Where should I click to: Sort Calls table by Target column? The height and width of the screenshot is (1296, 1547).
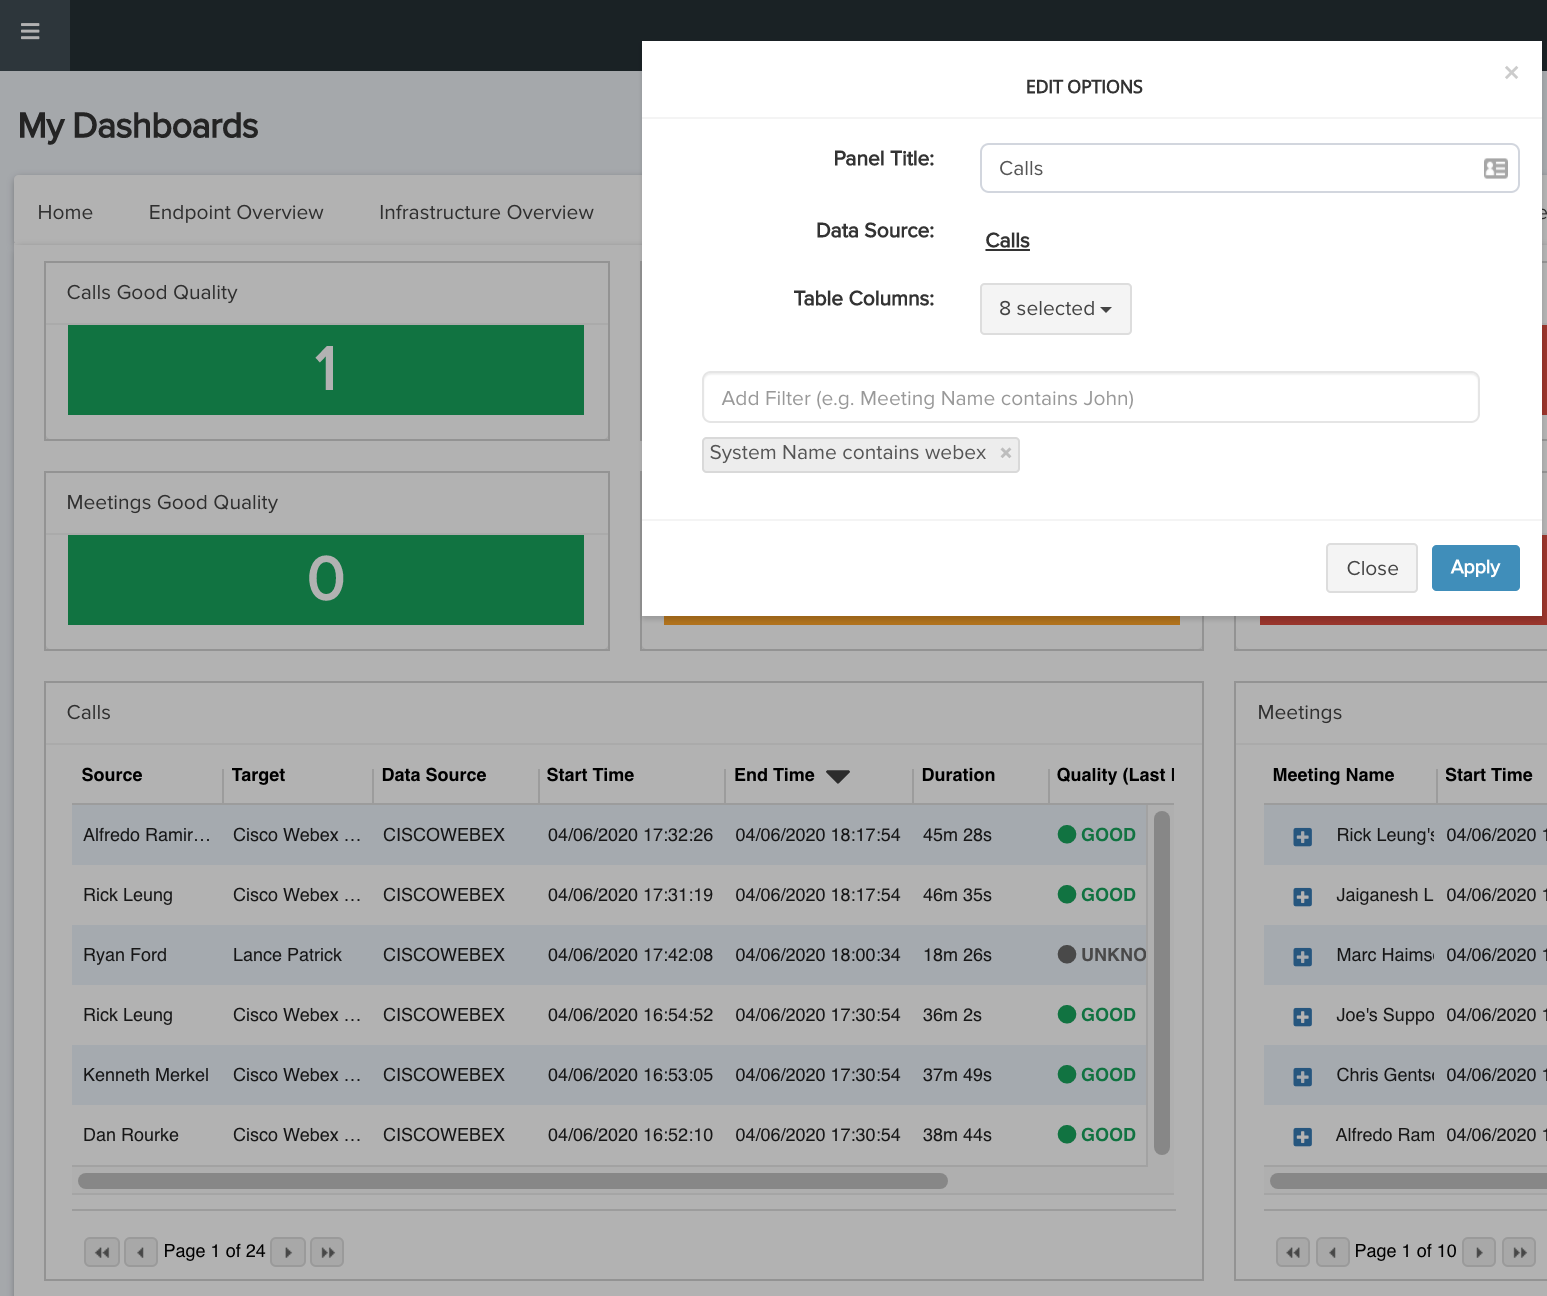258,775
